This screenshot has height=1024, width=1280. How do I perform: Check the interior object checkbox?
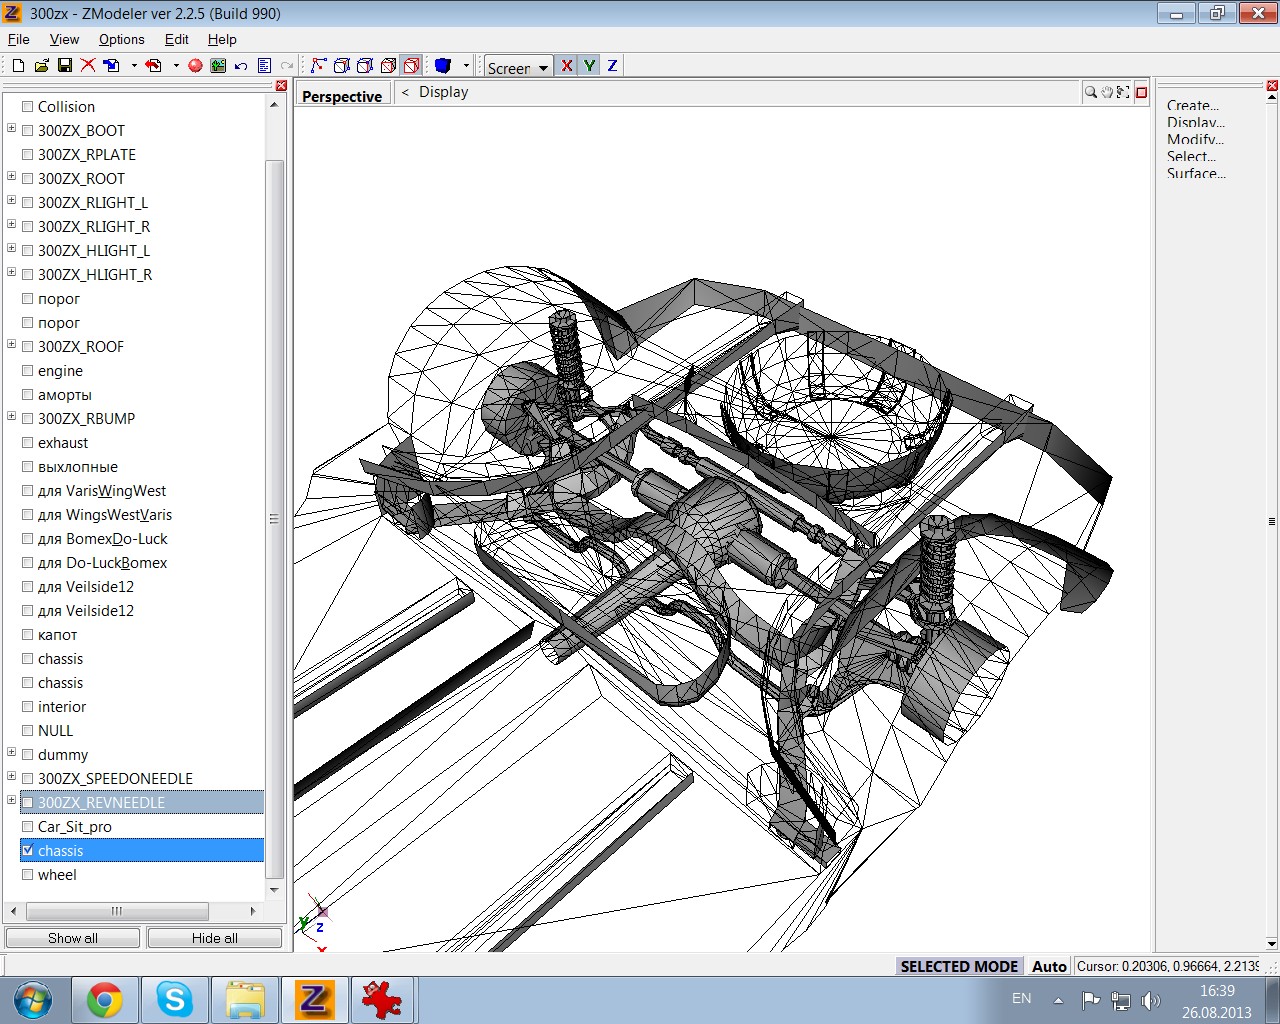click(x=28, y=706)
